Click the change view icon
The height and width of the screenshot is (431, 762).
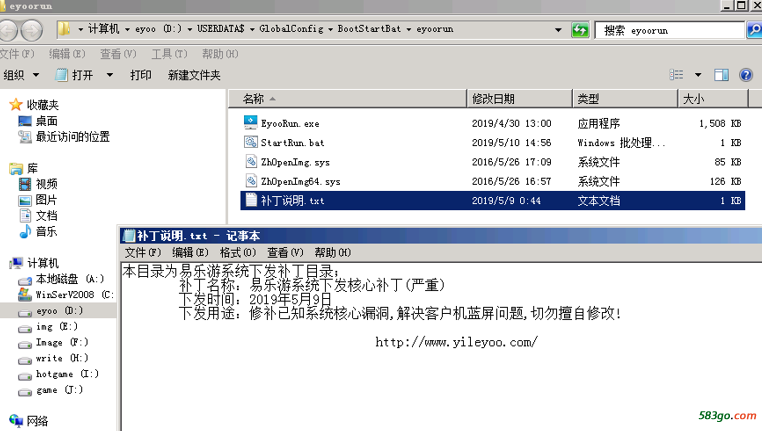coord(677,75)
